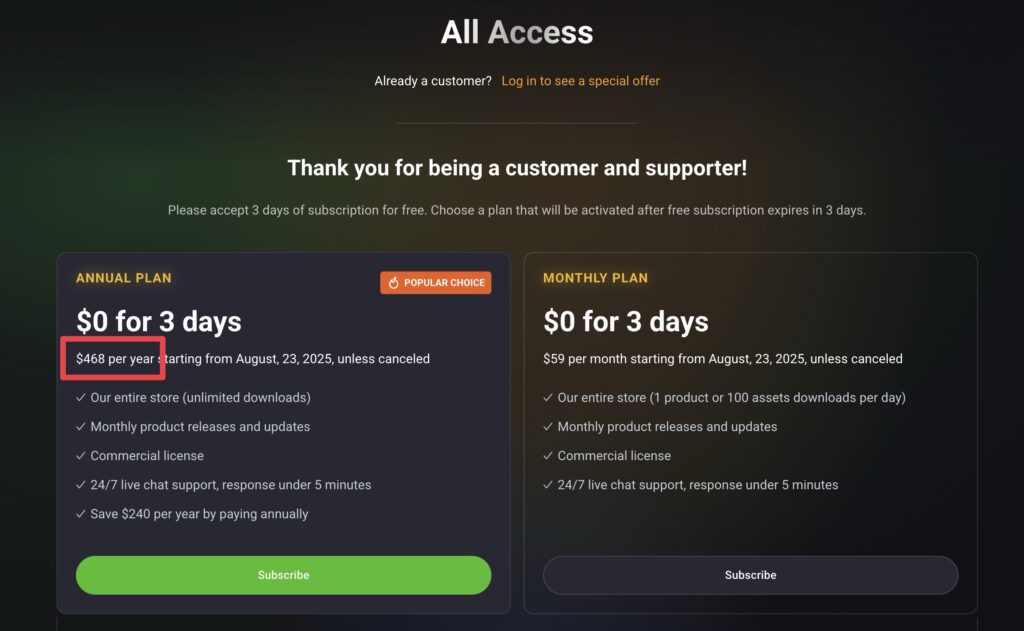1024x631 pixels.
Task: Click checkmark beside annual 24/7 live chat support
Action: tap(81, 485)
